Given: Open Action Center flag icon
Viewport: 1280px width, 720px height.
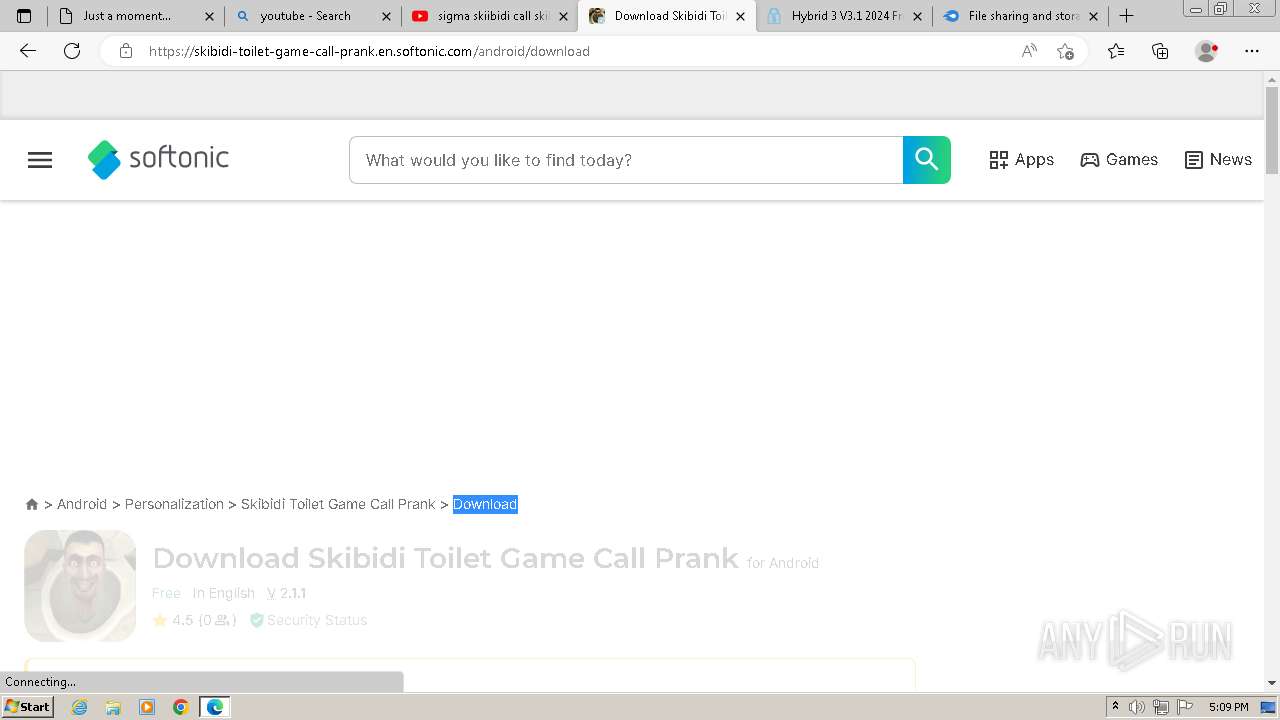Looking at the screenshot, I should [x=1184, y=707].
